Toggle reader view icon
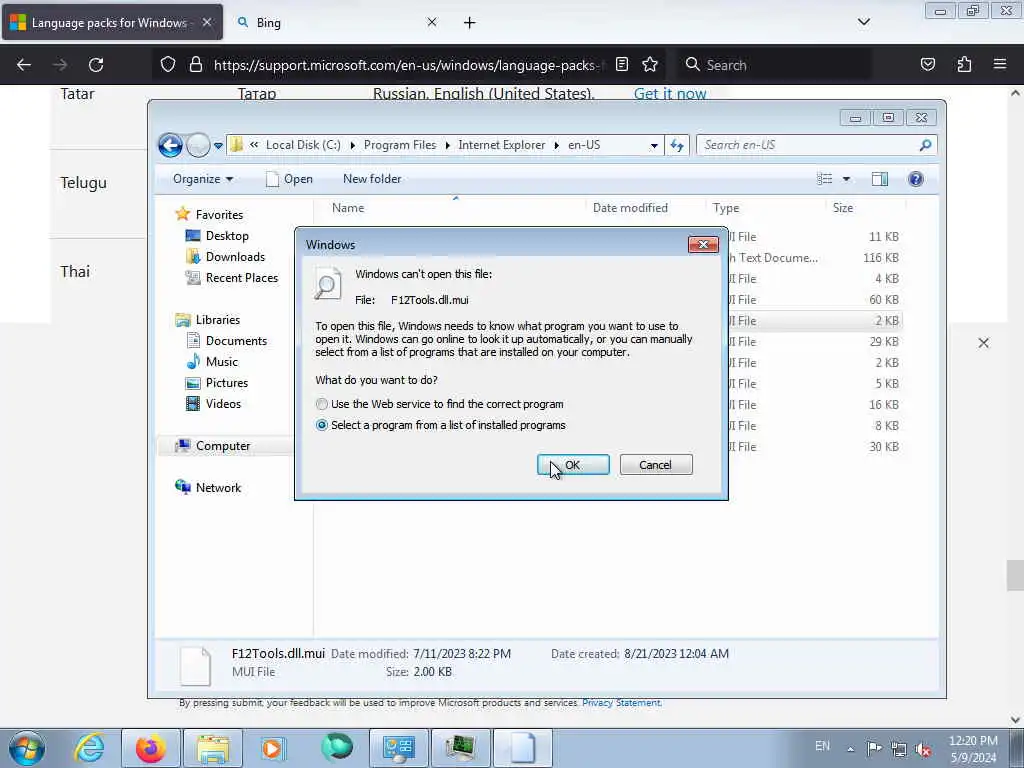This screenshot has height=768, width=1024. click(x=622, y=64)
